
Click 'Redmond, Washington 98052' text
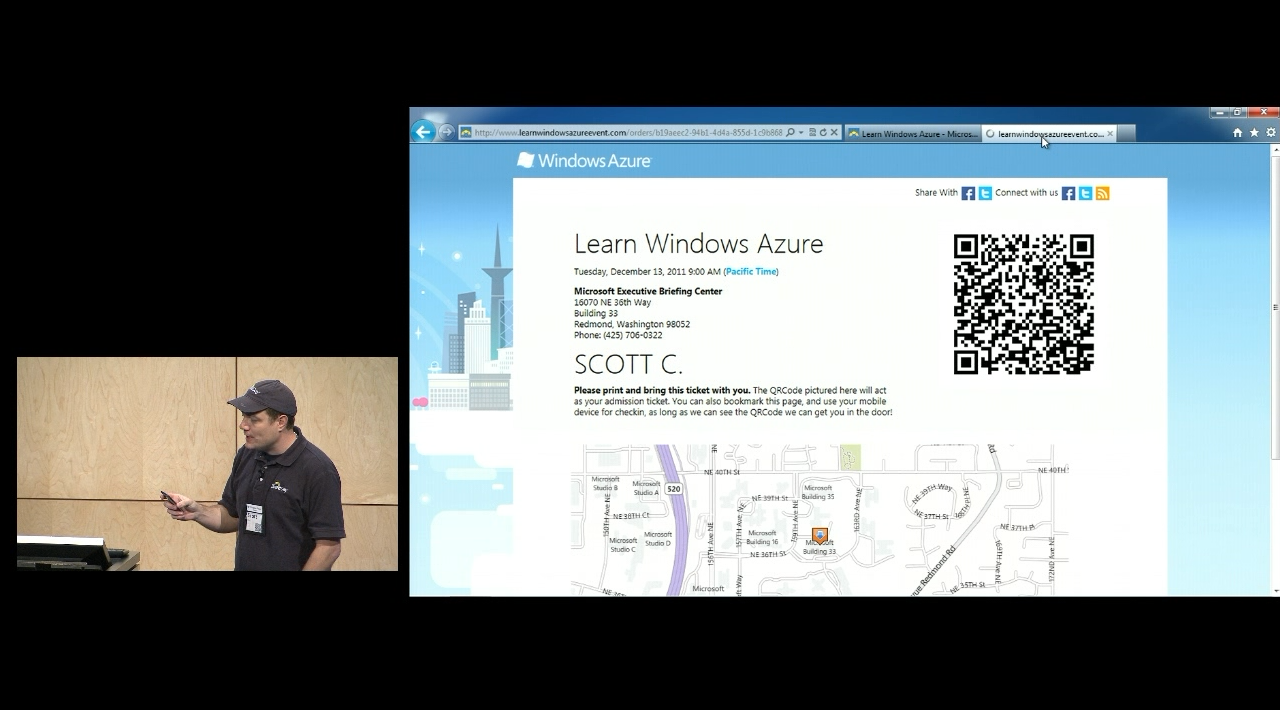632,324
